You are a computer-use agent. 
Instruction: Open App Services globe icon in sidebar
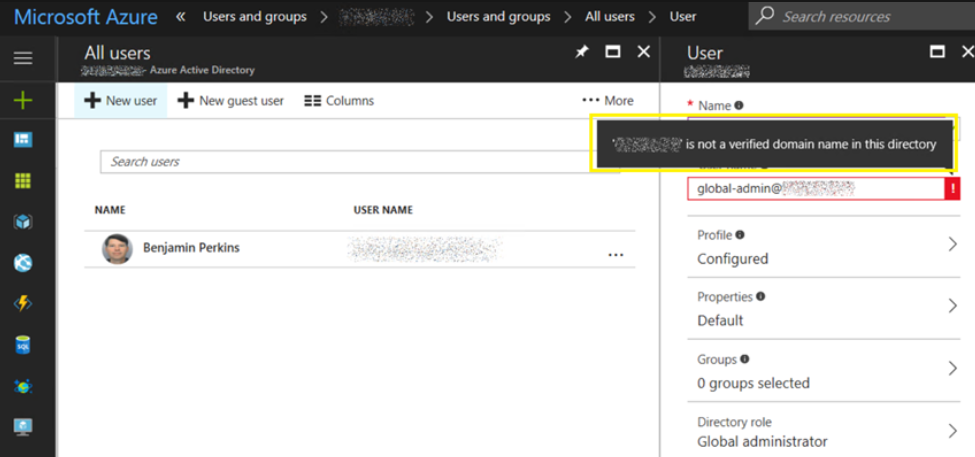(22, 263)
